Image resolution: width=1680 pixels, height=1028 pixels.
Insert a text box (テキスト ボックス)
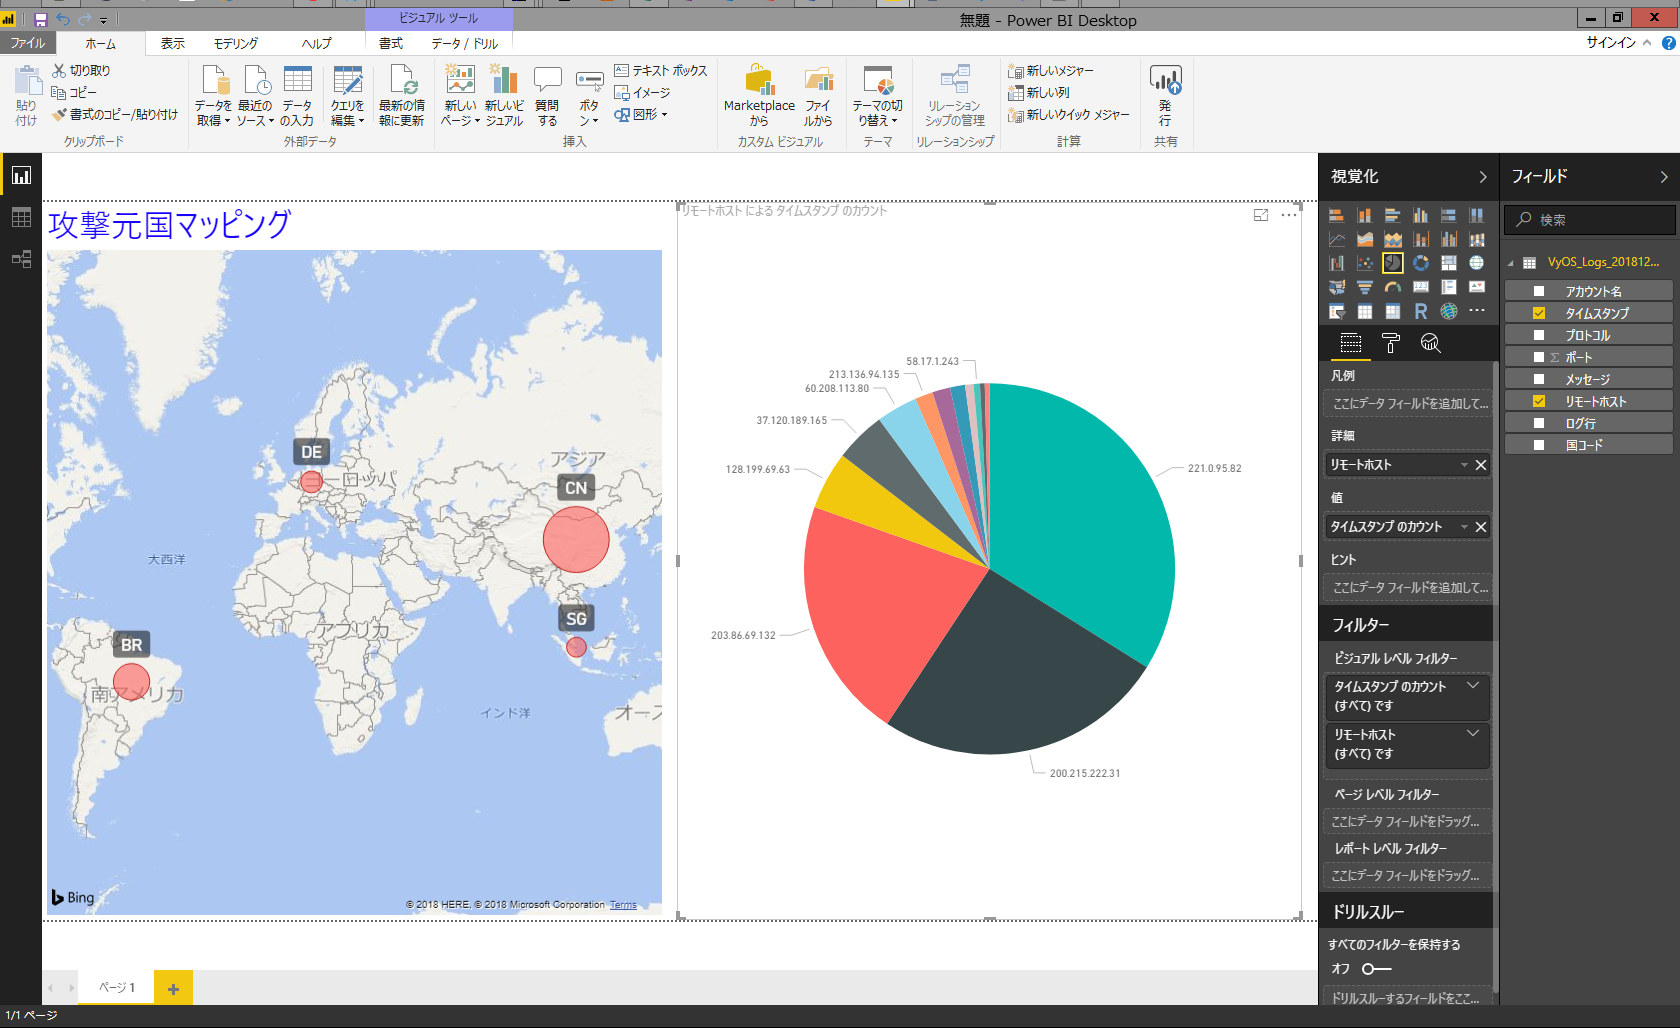click(x=660, y=71)
